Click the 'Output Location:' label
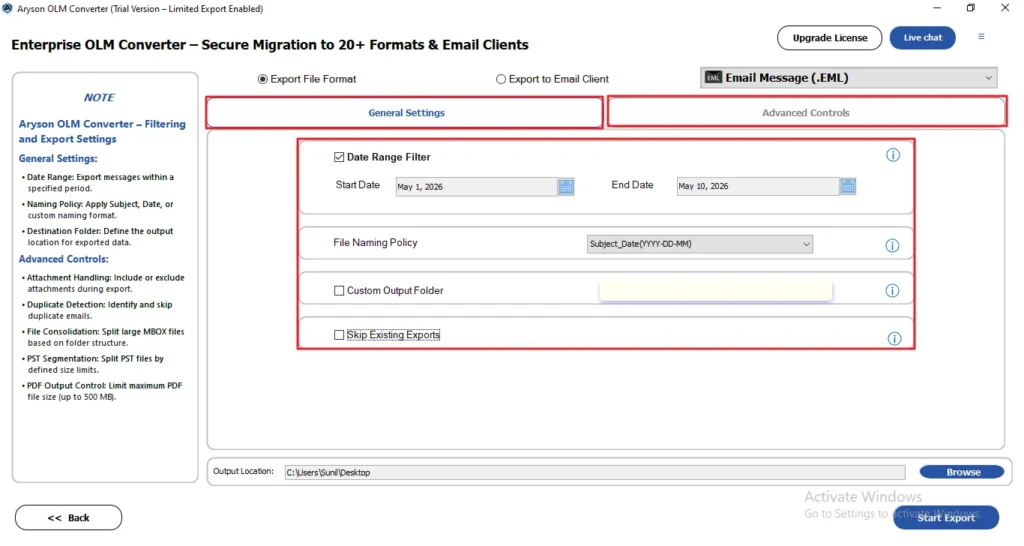Viewport: 1024px width, 546px height. pos(243,471)
